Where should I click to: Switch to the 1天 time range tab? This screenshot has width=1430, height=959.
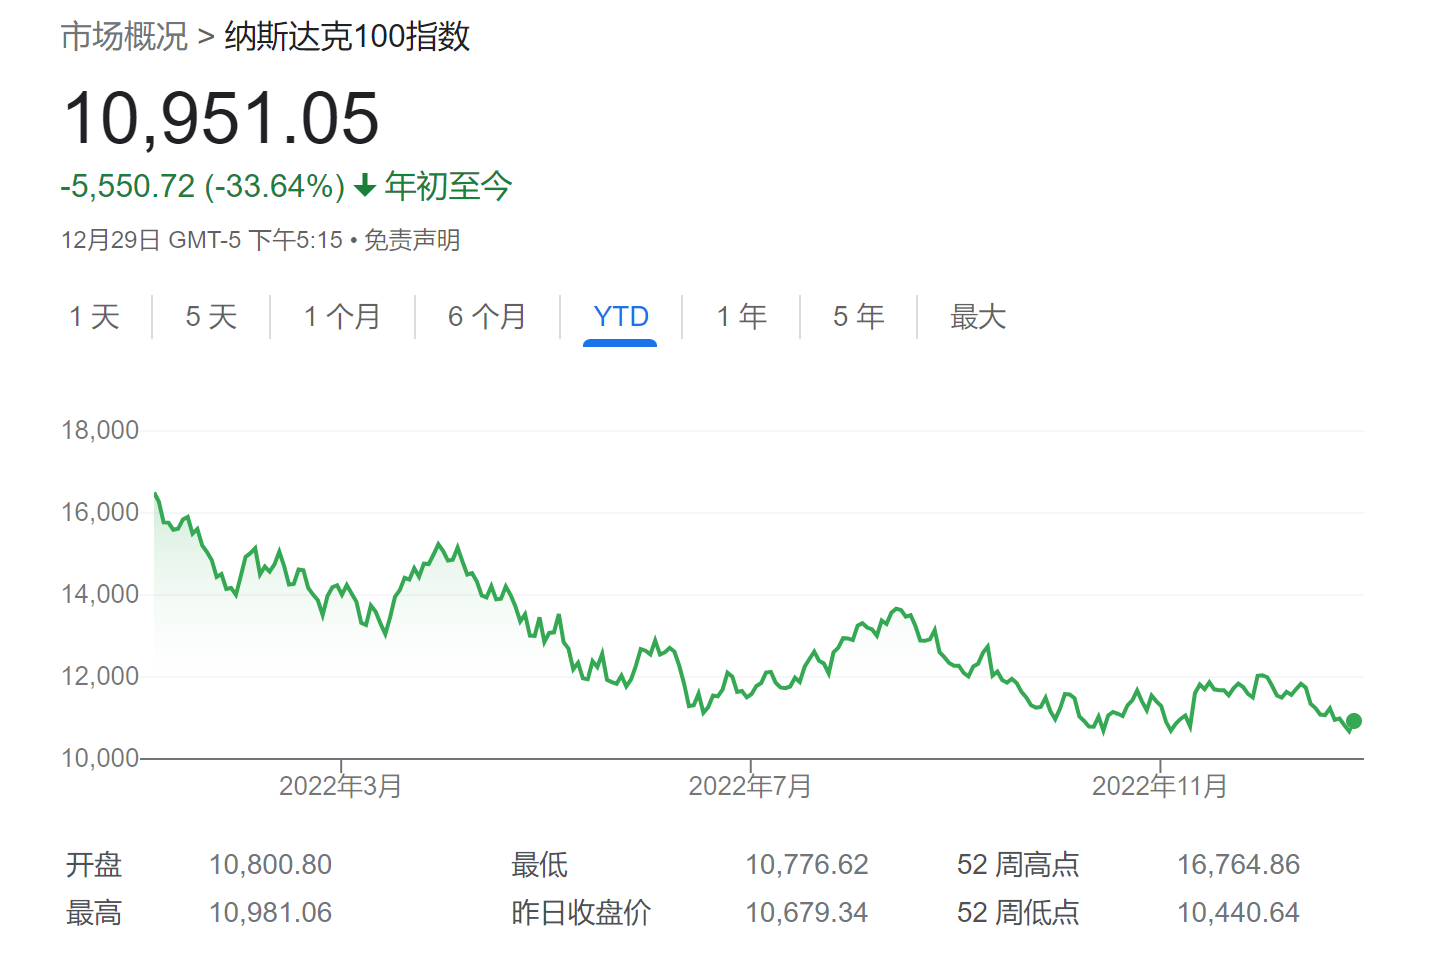[x=95, y=316]
